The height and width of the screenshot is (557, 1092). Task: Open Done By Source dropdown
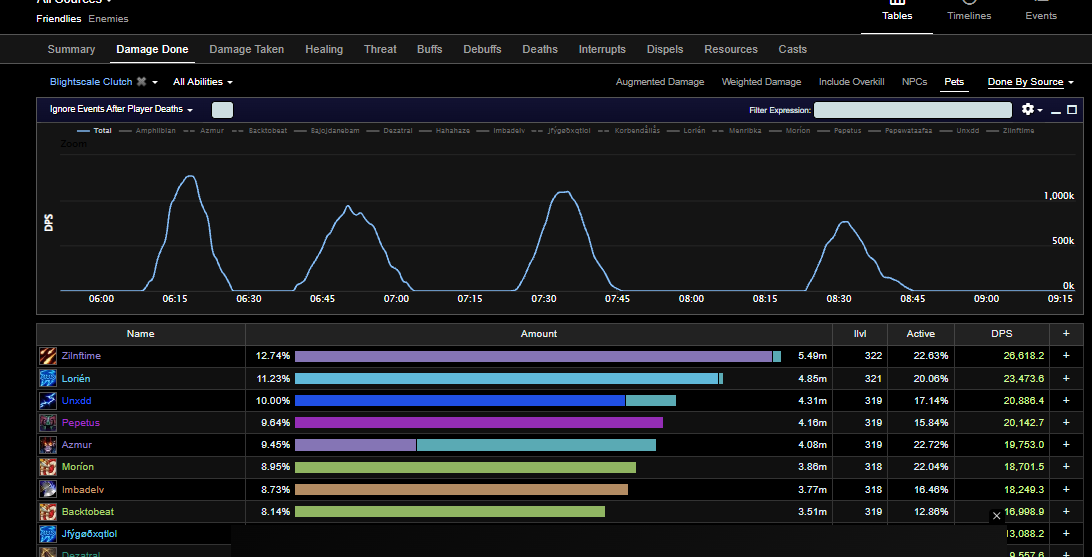(1030, 81)
